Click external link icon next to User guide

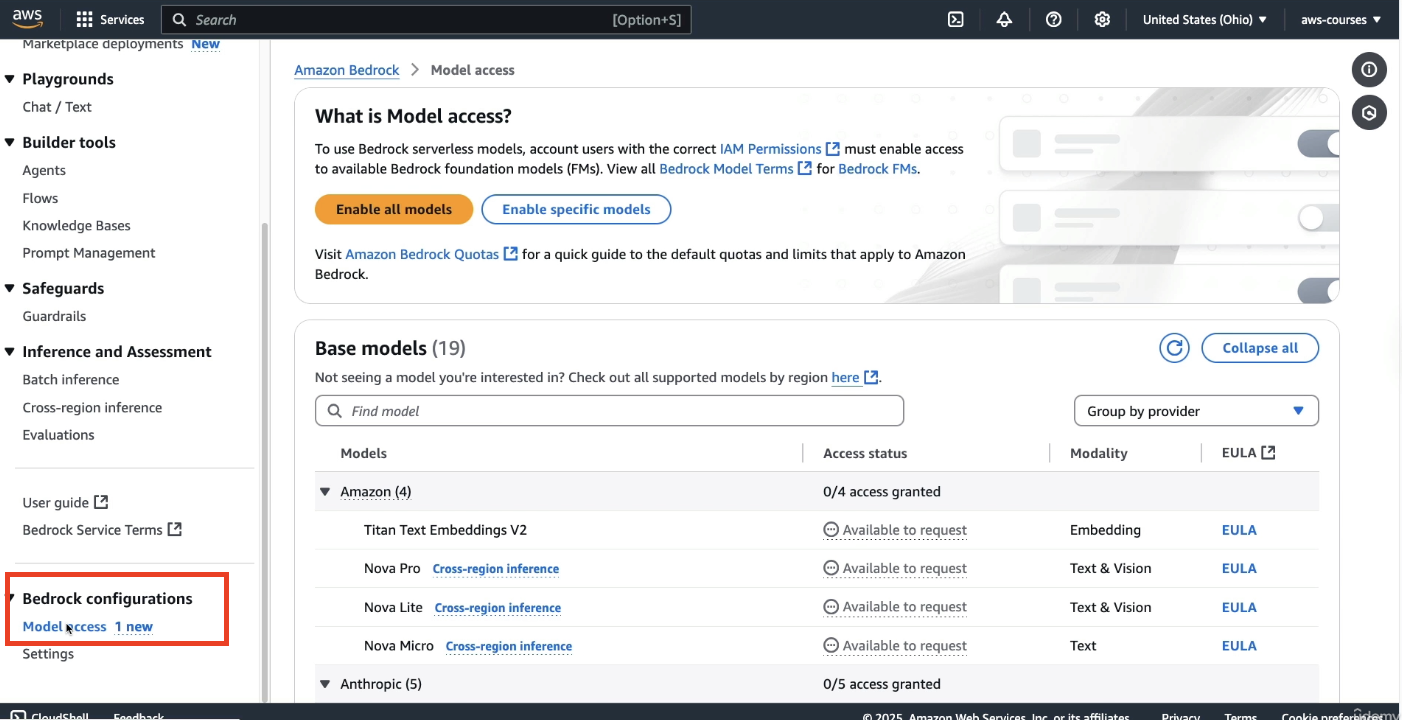(101, 502)
